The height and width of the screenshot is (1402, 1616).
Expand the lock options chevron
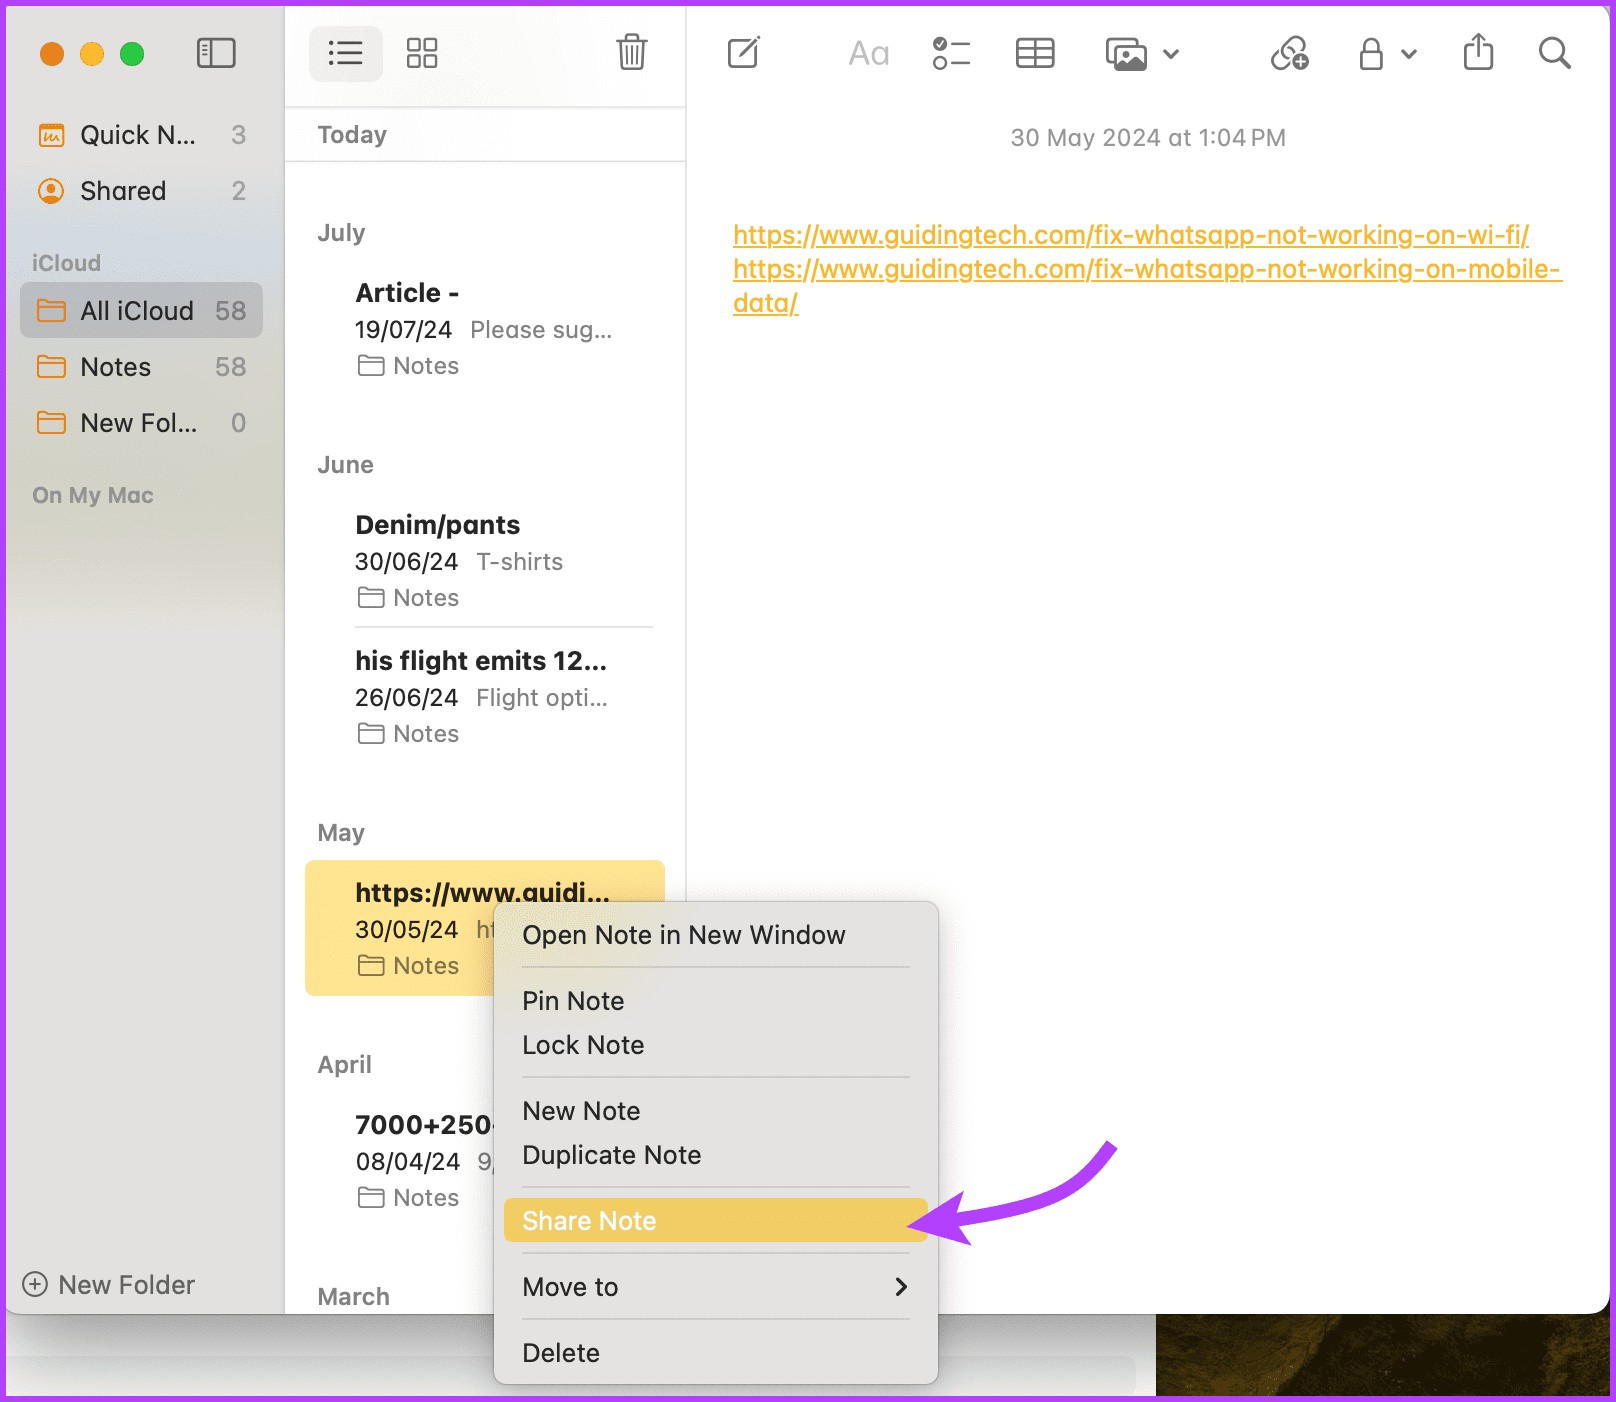tap(1410, 55)
